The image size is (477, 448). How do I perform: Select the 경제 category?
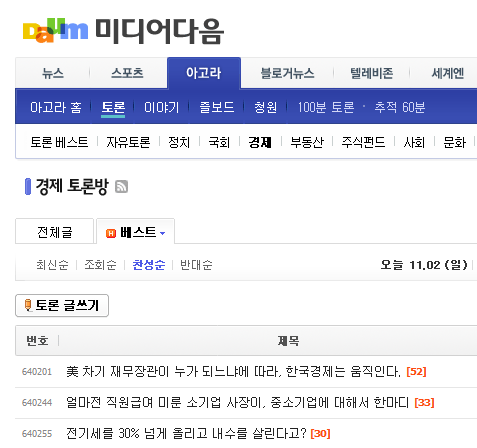tap(260, 142)
